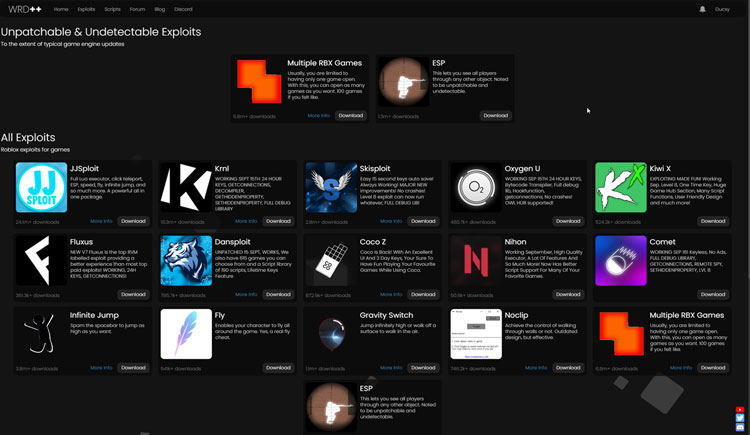The image size is (750, 435).
Task: Download the Infinite Jump exploit
Action: tap(133, 367)
